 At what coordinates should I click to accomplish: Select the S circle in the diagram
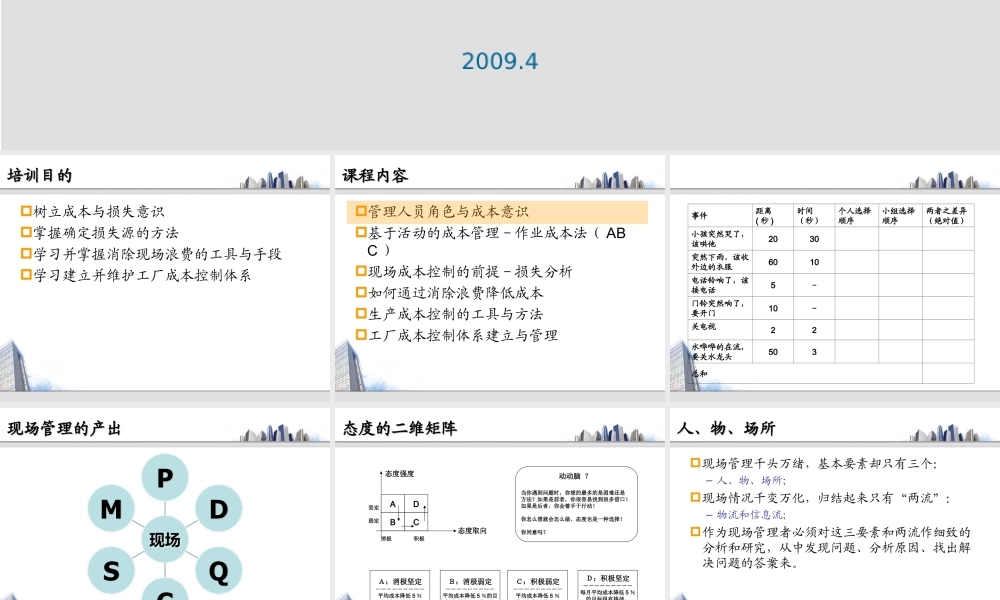tap(111, 572)
